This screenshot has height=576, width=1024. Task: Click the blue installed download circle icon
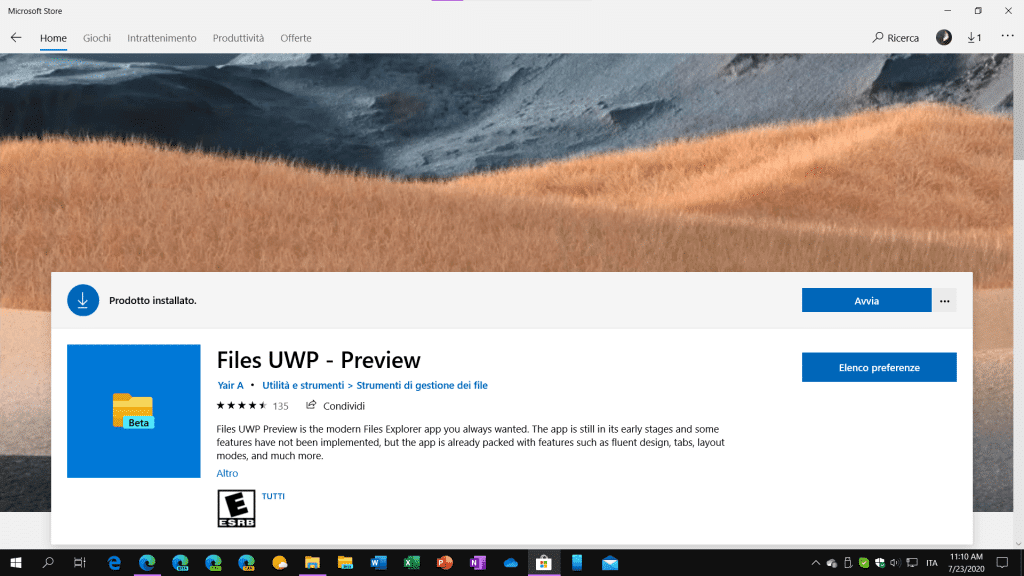[x=83, y=300]
